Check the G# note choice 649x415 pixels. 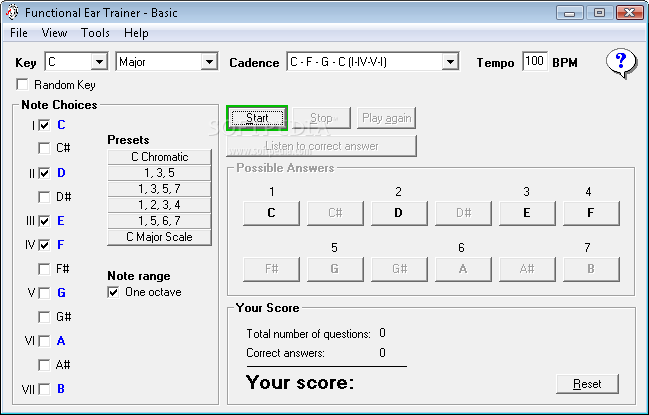point(44,317)
